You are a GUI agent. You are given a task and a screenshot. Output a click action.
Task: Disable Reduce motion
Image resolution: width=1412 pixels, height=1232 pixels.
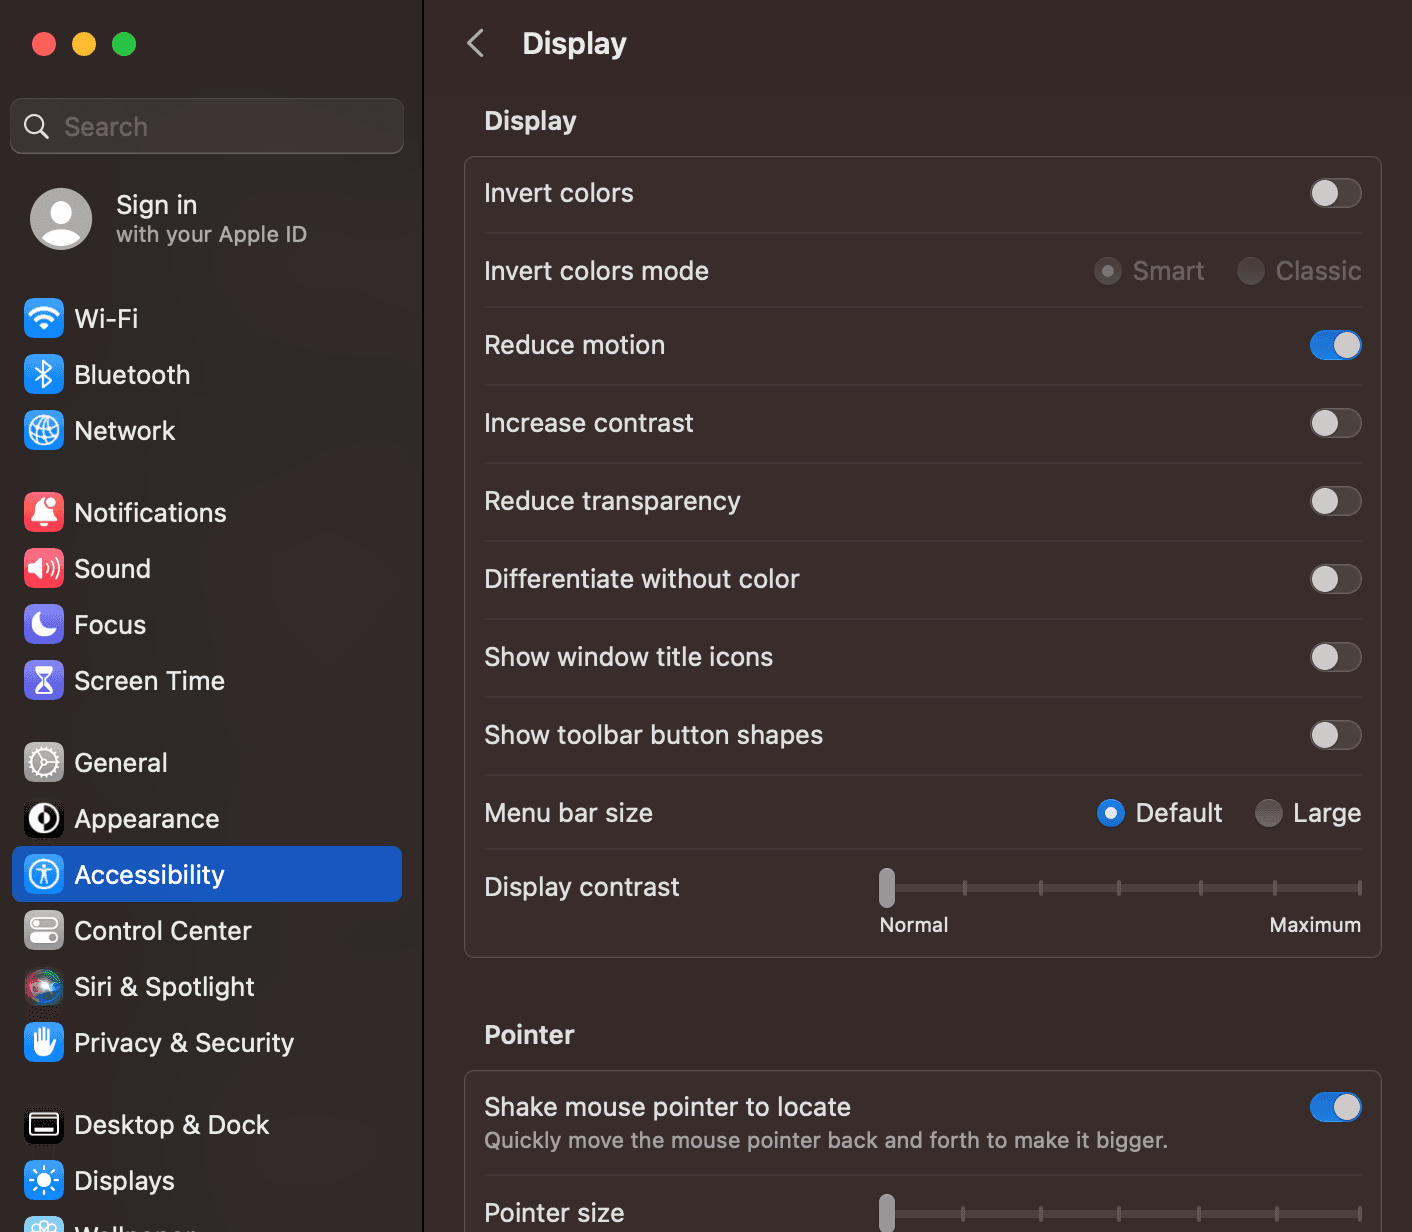click(x=1335, y=345)
